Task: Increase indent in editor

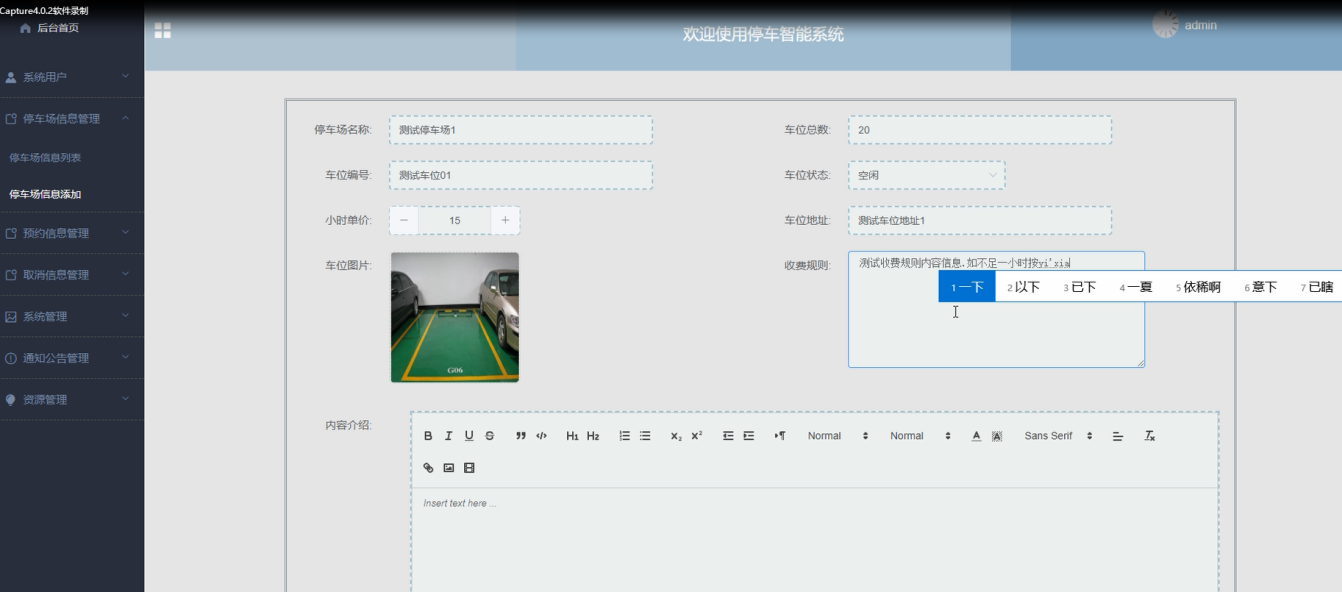Action: (748, 436)
